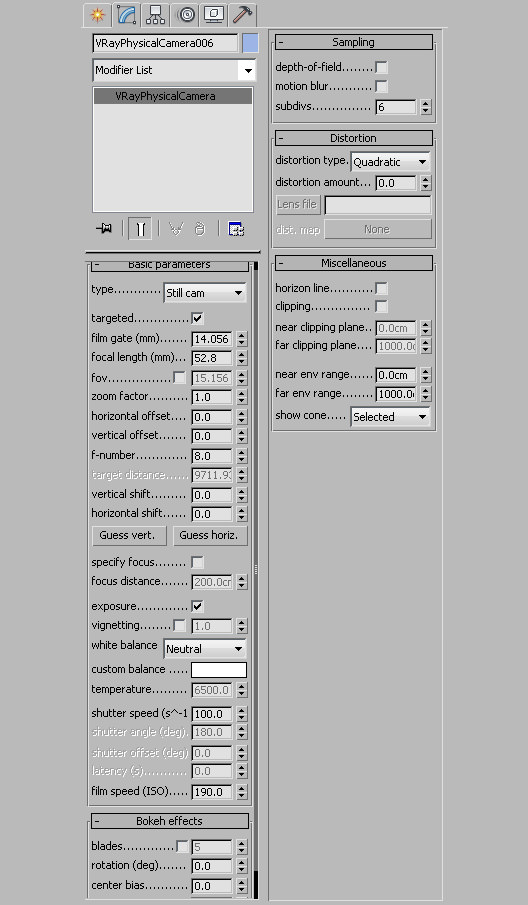The height and width of the screenshot is (905, 528).
Task: Toggle the exposure checkbox
Action: (x=197, y=607)
